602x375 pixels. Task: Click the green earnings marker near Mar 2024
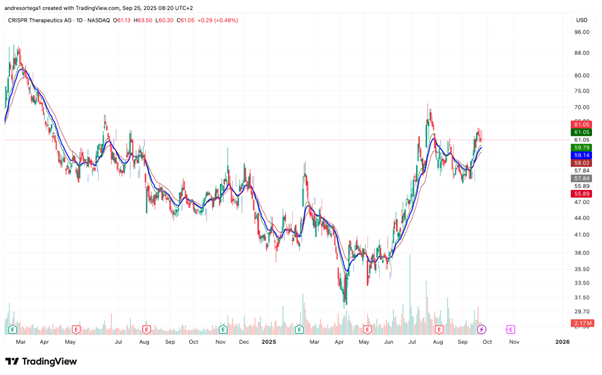13,329
